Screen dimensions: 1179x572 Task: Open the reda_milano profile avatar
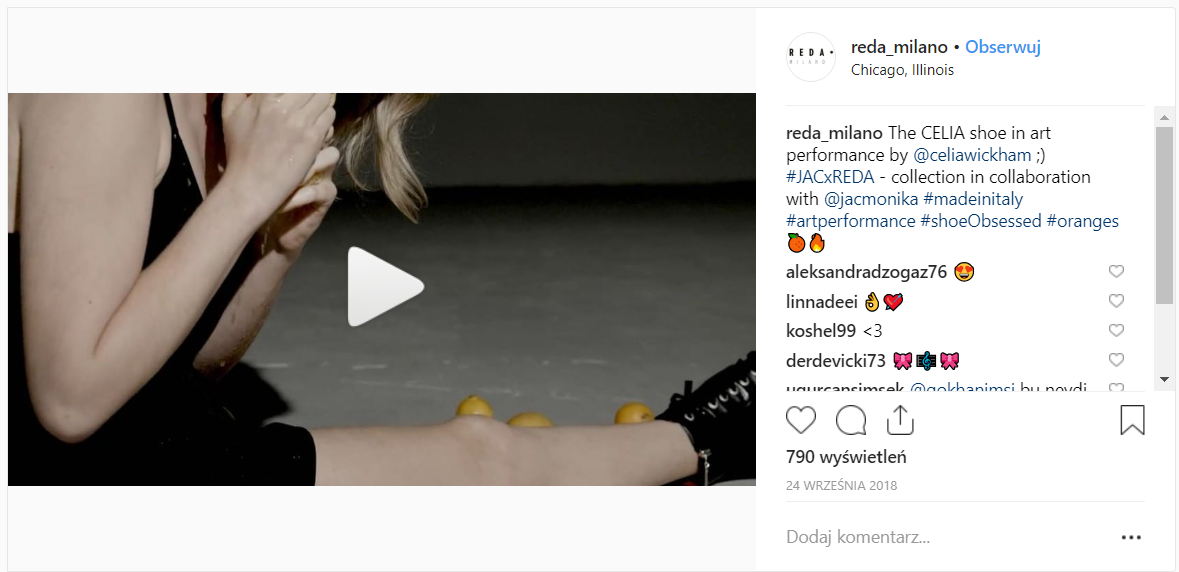[811, 57]
